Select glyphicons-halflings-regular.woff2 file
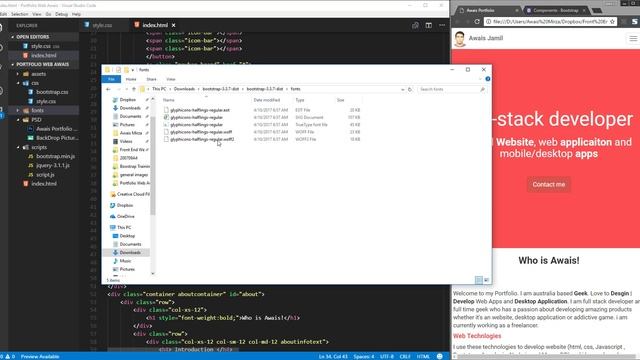This screenshot has height=360, width=640. click(x=202, y=140)
